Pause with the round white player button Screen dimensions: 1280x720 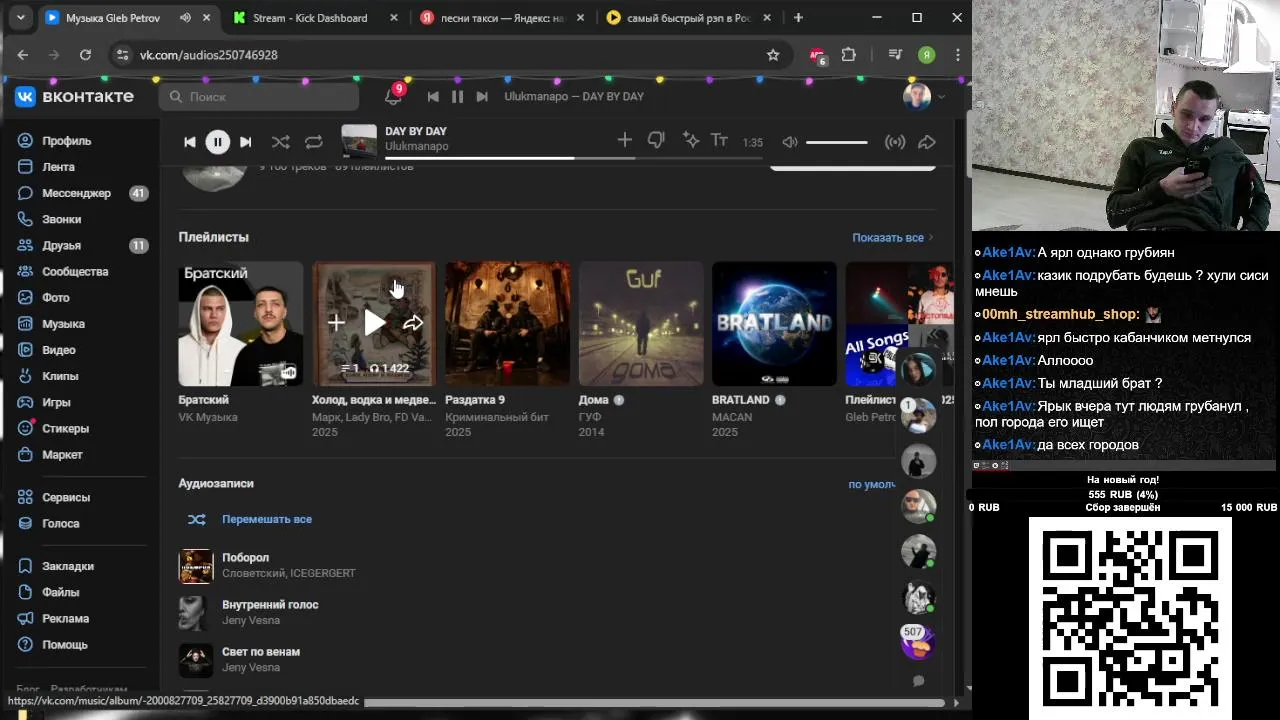[x=217, y=142]
